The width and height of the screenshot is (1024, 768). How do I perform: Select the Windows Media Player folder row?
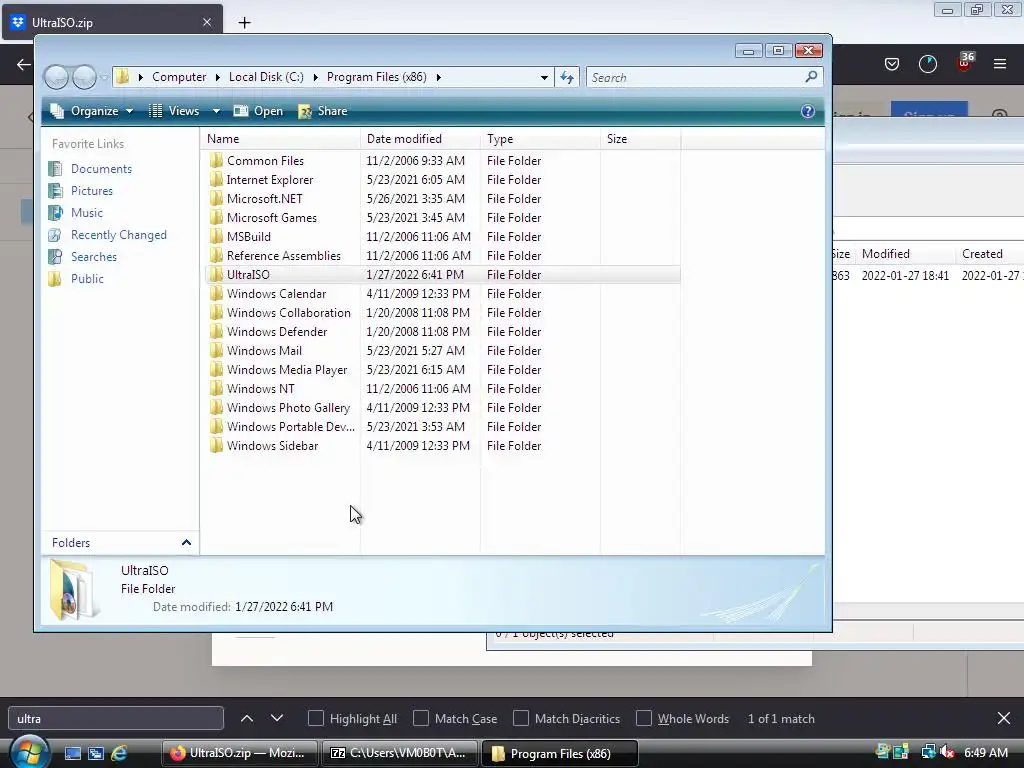pos(443,370)
